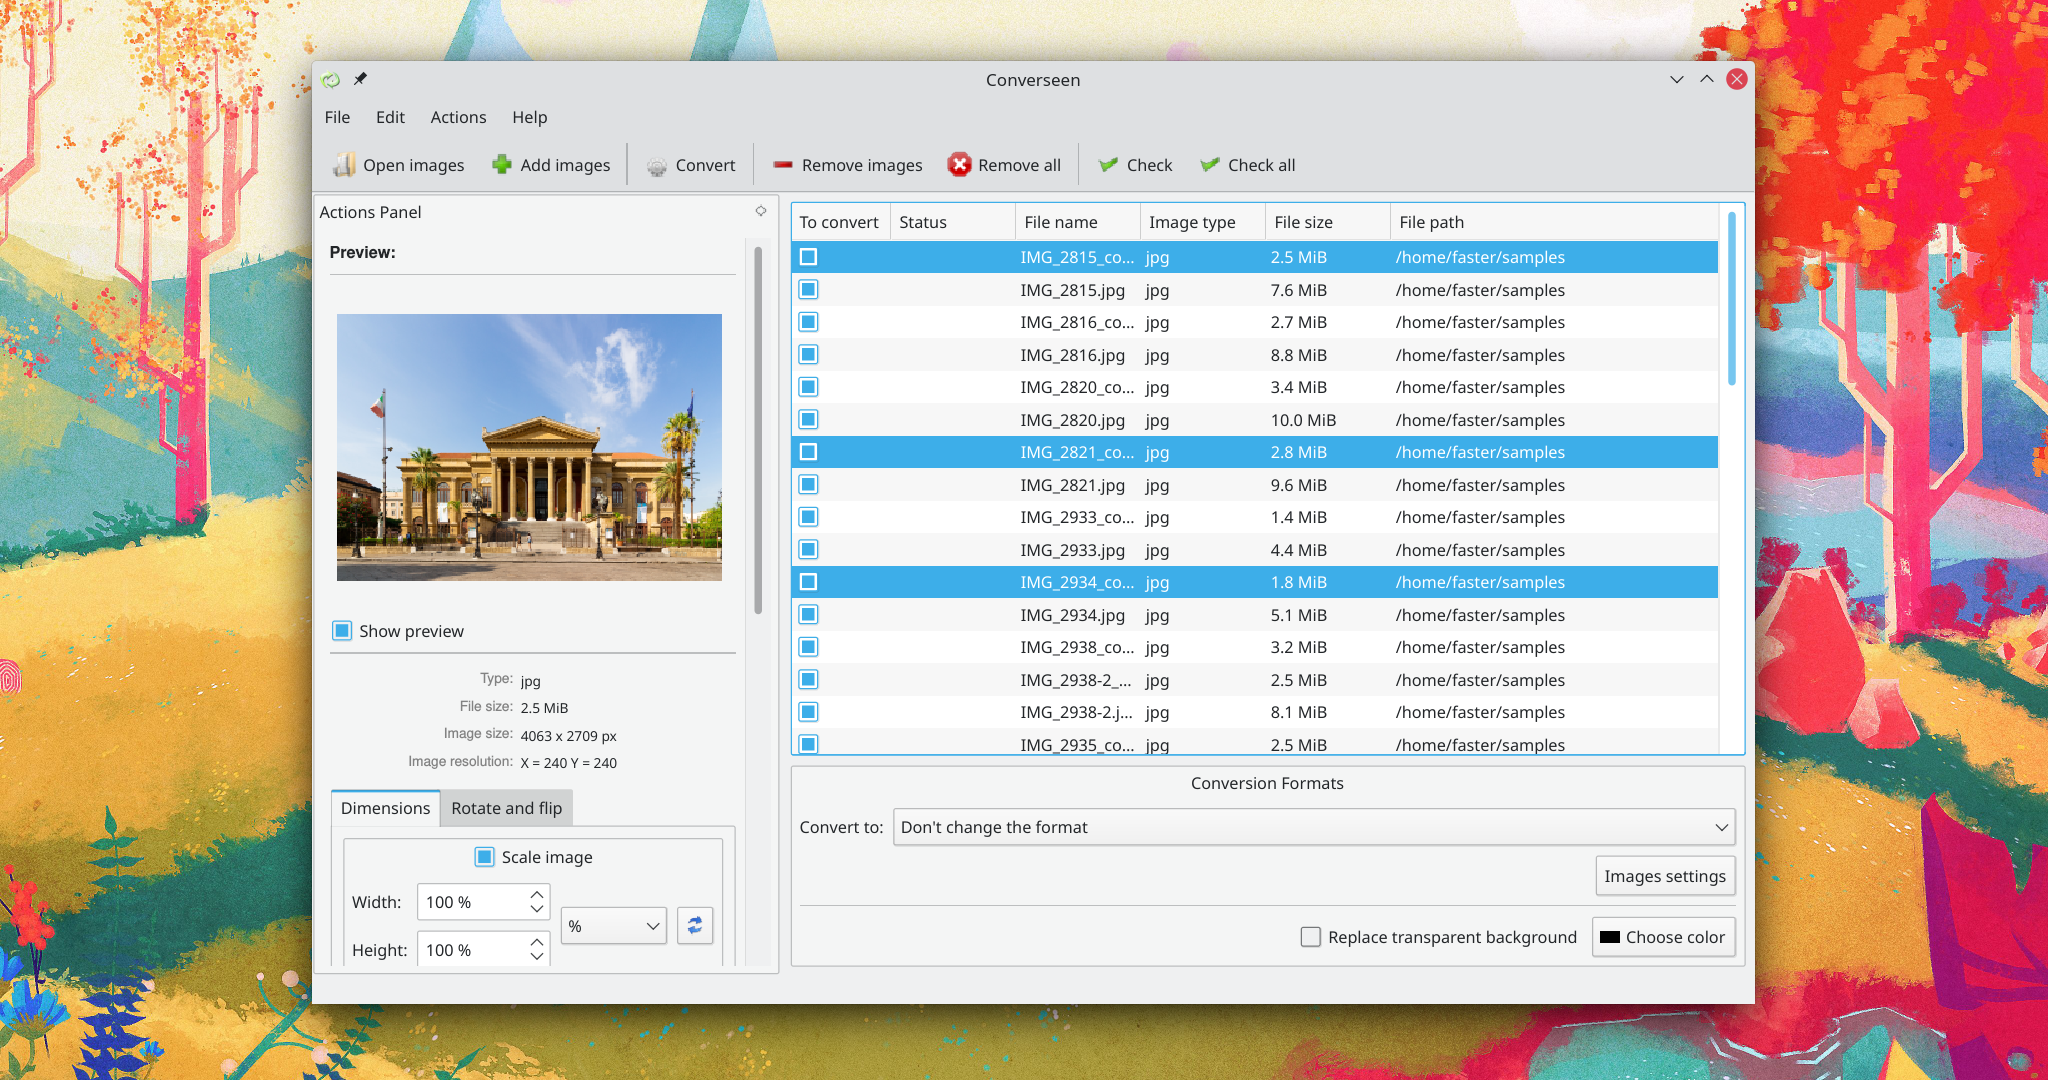Toggle checkbox for IMG_2820.jpg row
The height and width of the screenshot is (1080, 2048).
[x=809, y=420]
